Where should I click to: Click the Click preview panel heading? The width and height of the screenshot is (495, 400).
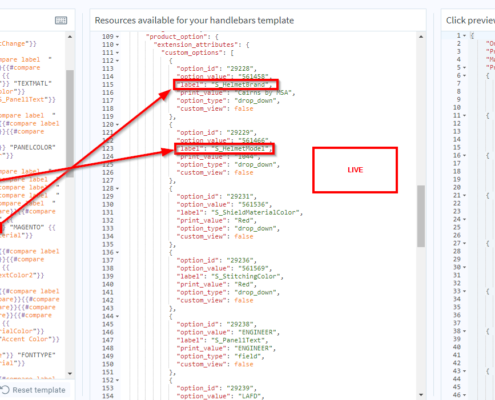click(470, 20)
